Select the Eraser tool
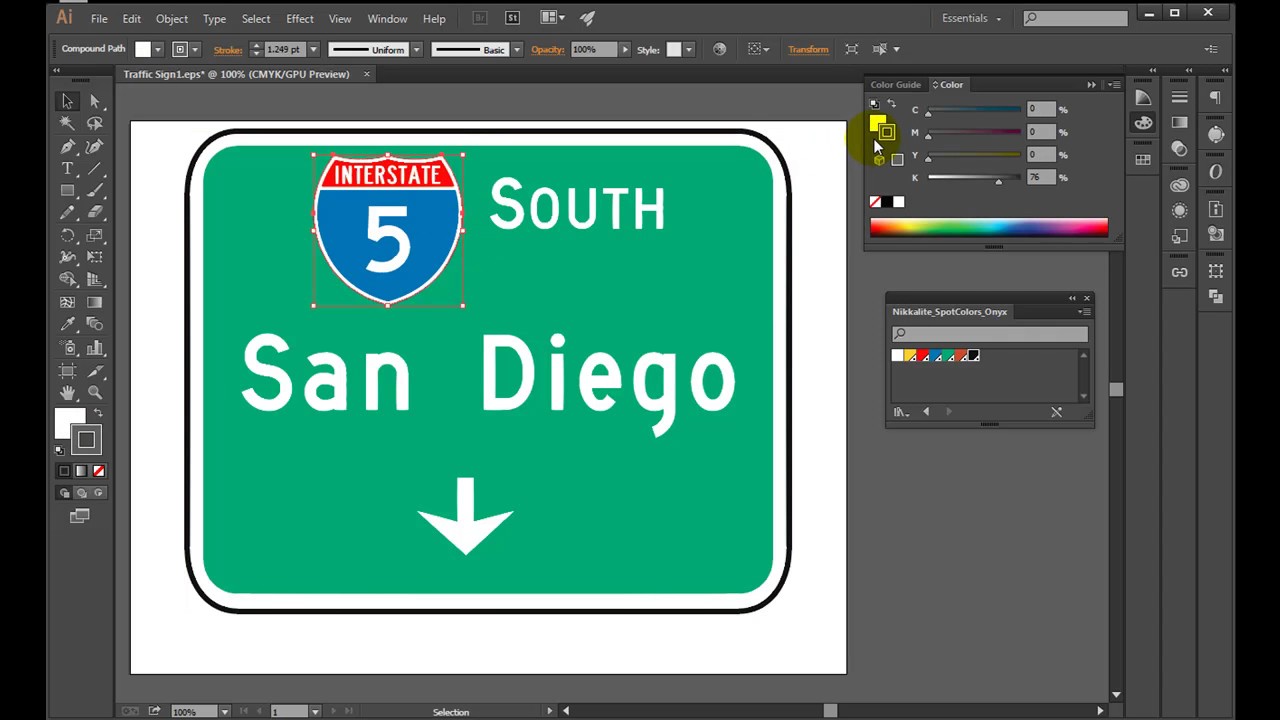 click(x=95, y=213)
